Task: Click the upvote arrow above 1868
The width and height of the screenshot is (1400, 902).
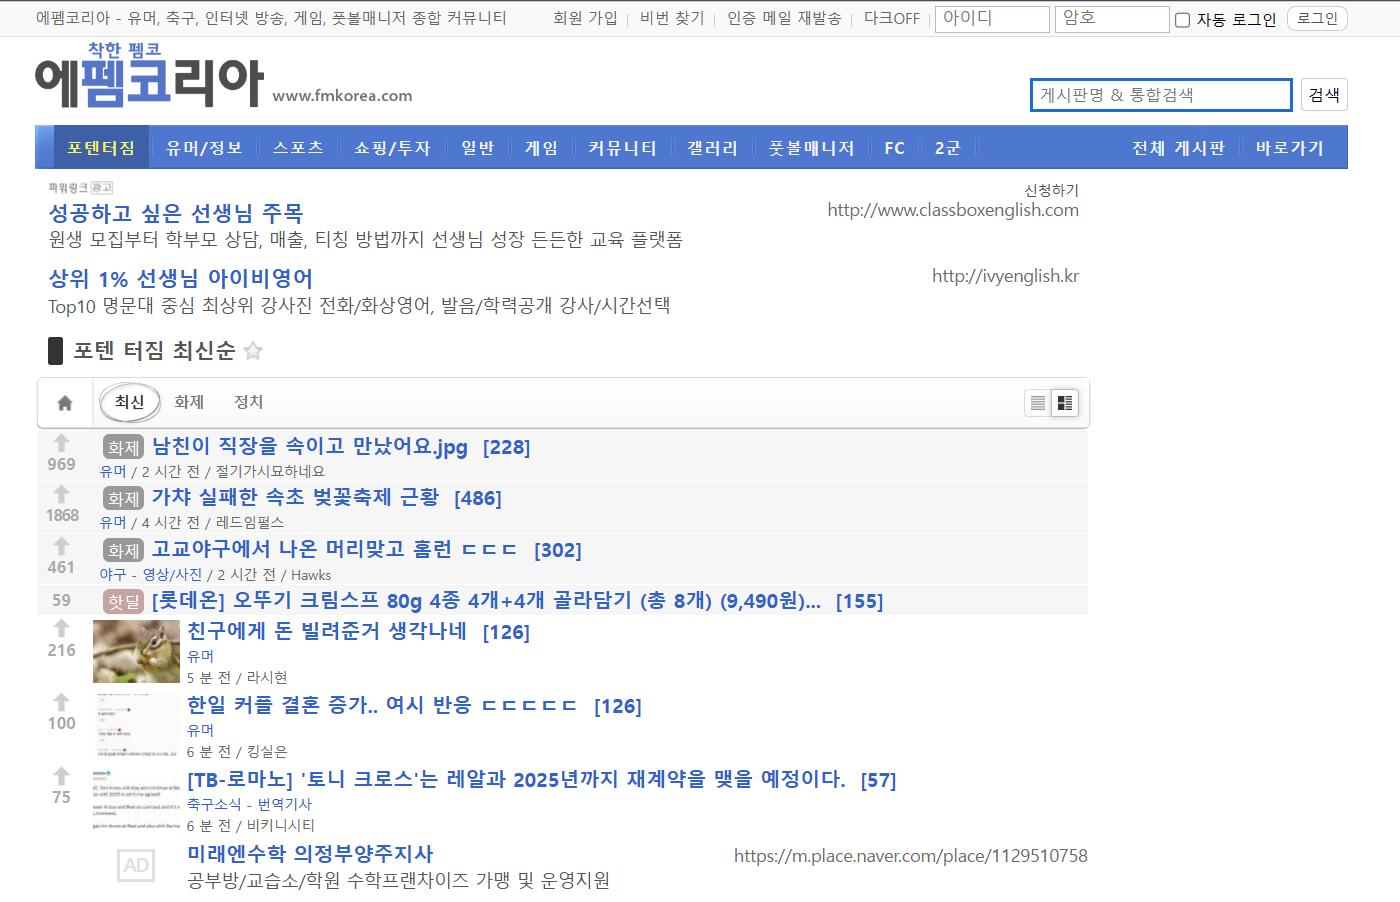Action: (61, 494)
